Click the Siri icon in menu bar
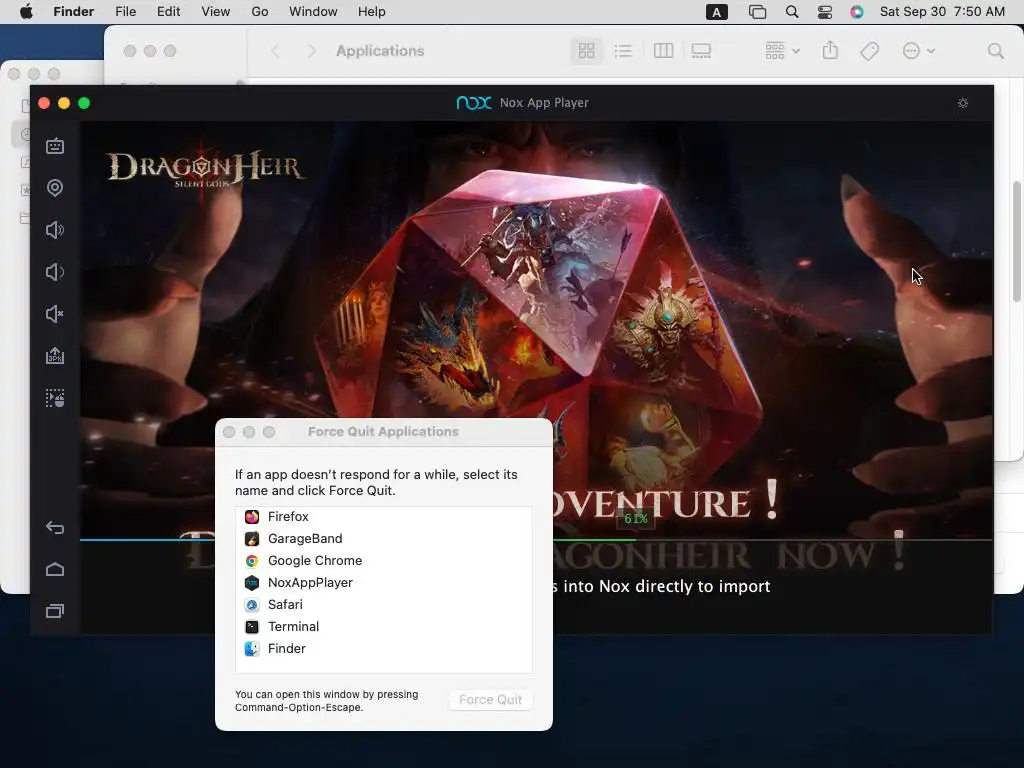The height and width of the screenshot is (768, 1024). [857, 12]
